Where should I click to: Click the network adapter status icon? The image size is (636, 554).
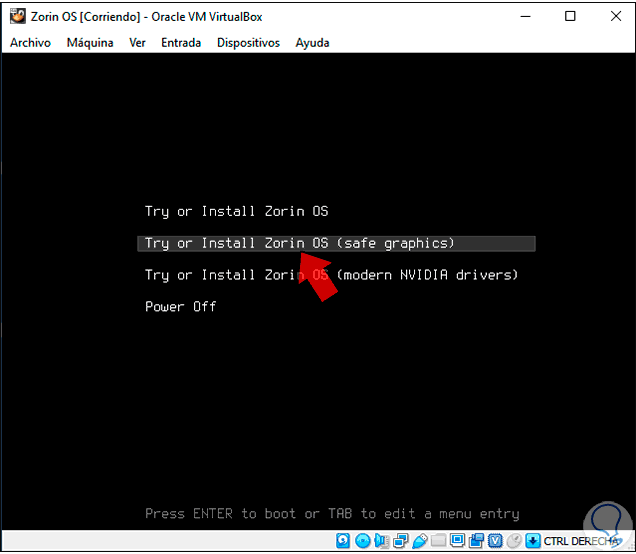400,541
